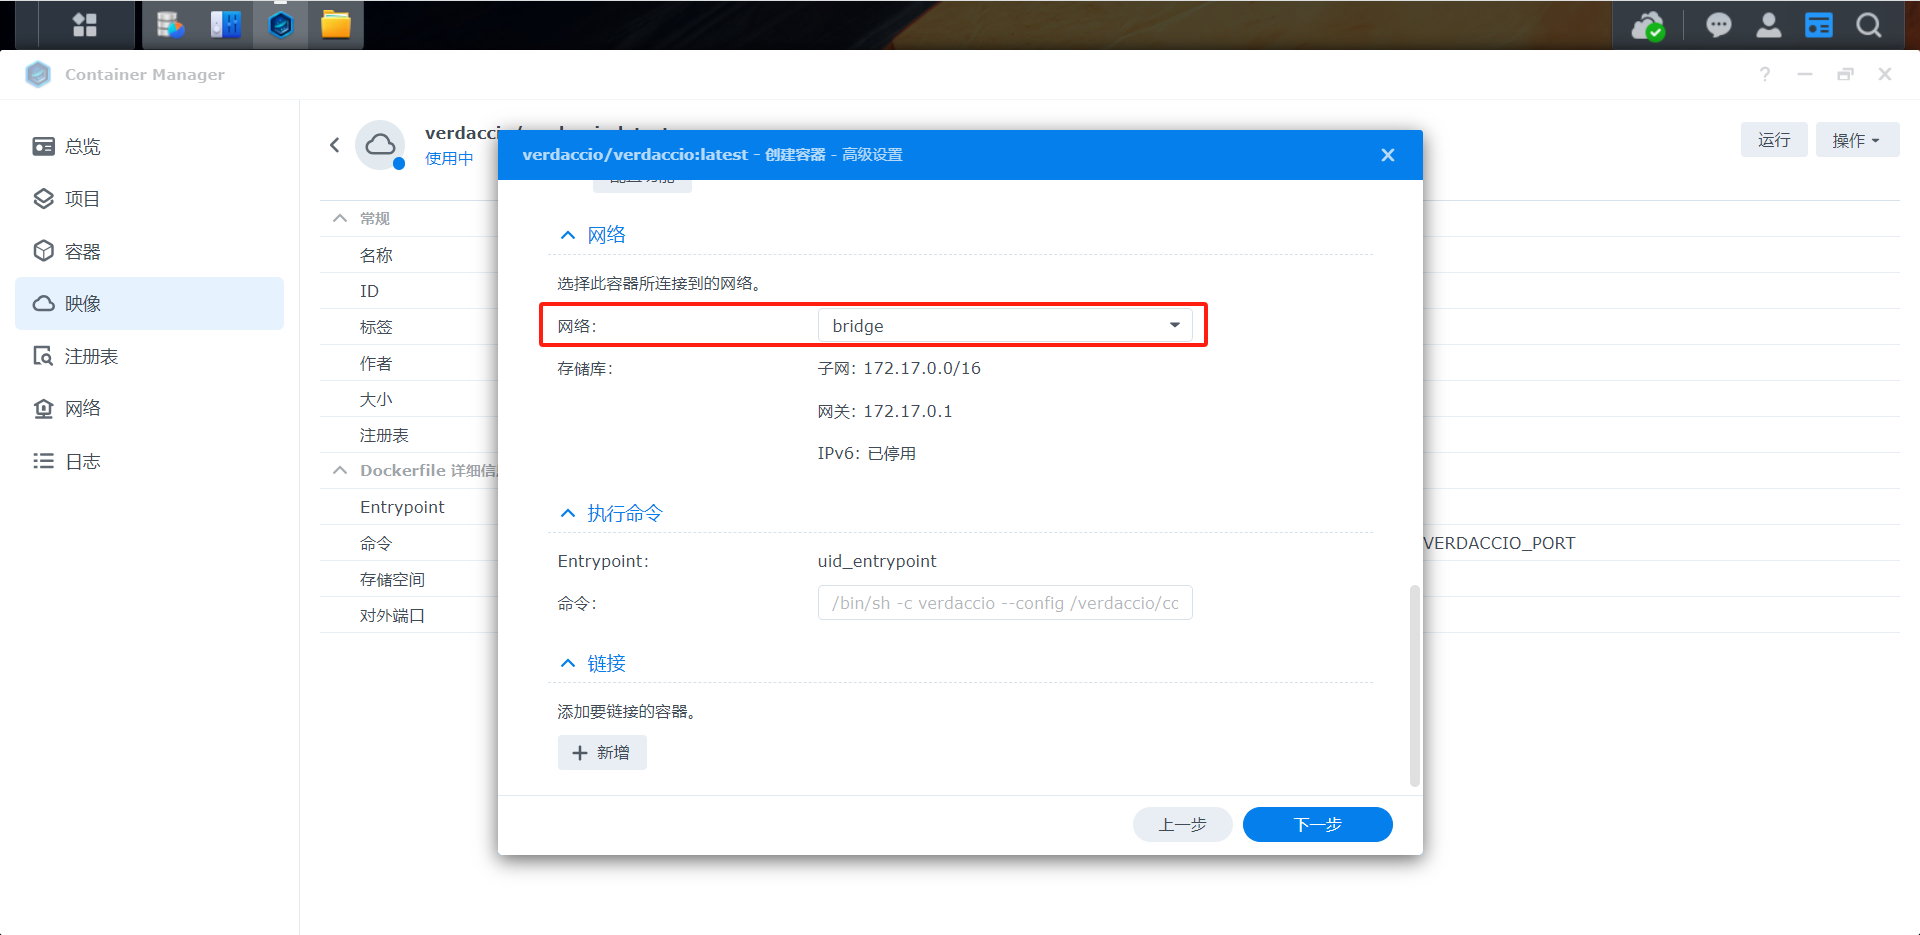Open 项目 projects in sidebar
The width and height of the screenshot is (1920, 935).
coord(150,199)
